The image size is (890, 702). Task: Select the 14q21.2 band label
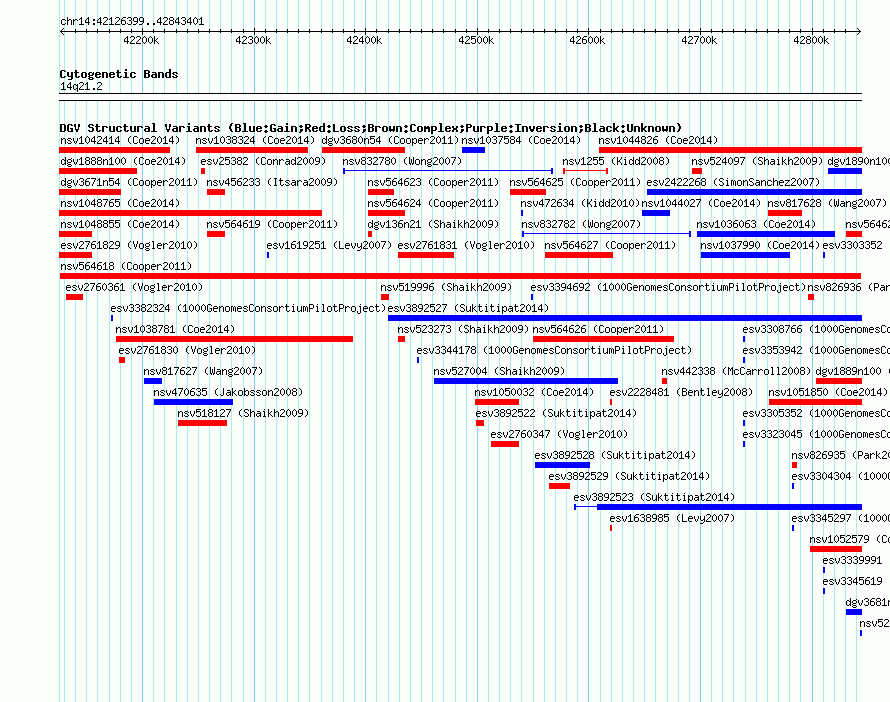pyautogui.click(x=81, y=86)
